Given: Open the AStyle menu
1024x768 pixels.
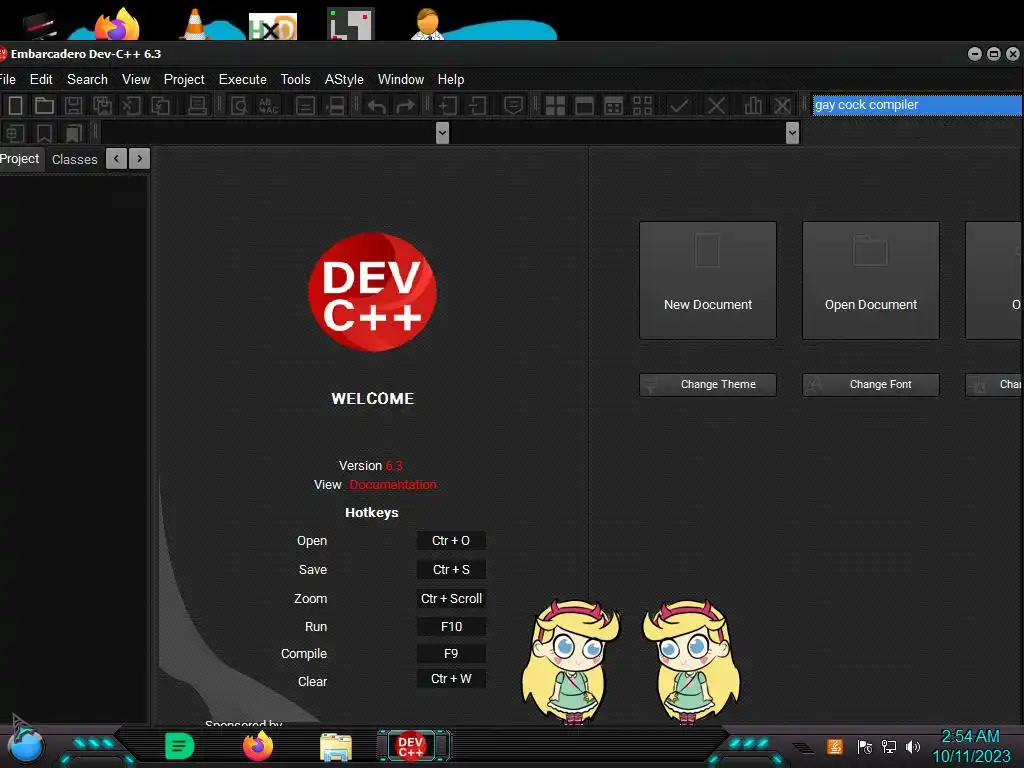Looking at the screenshot, I should tap(344, 79).
